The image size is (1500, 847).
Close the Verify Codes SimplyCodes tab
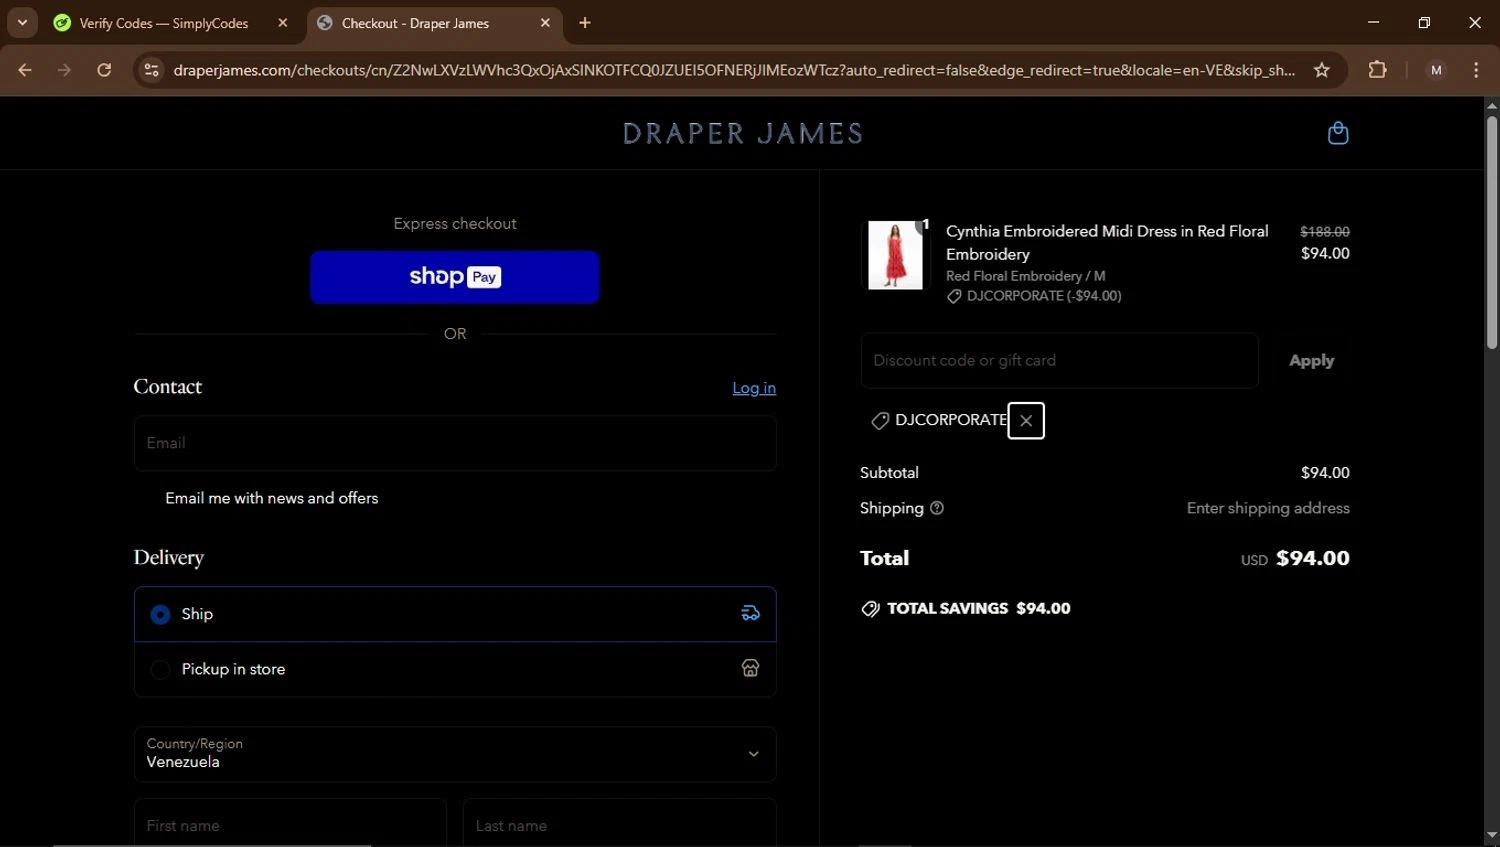coord(283,23)
